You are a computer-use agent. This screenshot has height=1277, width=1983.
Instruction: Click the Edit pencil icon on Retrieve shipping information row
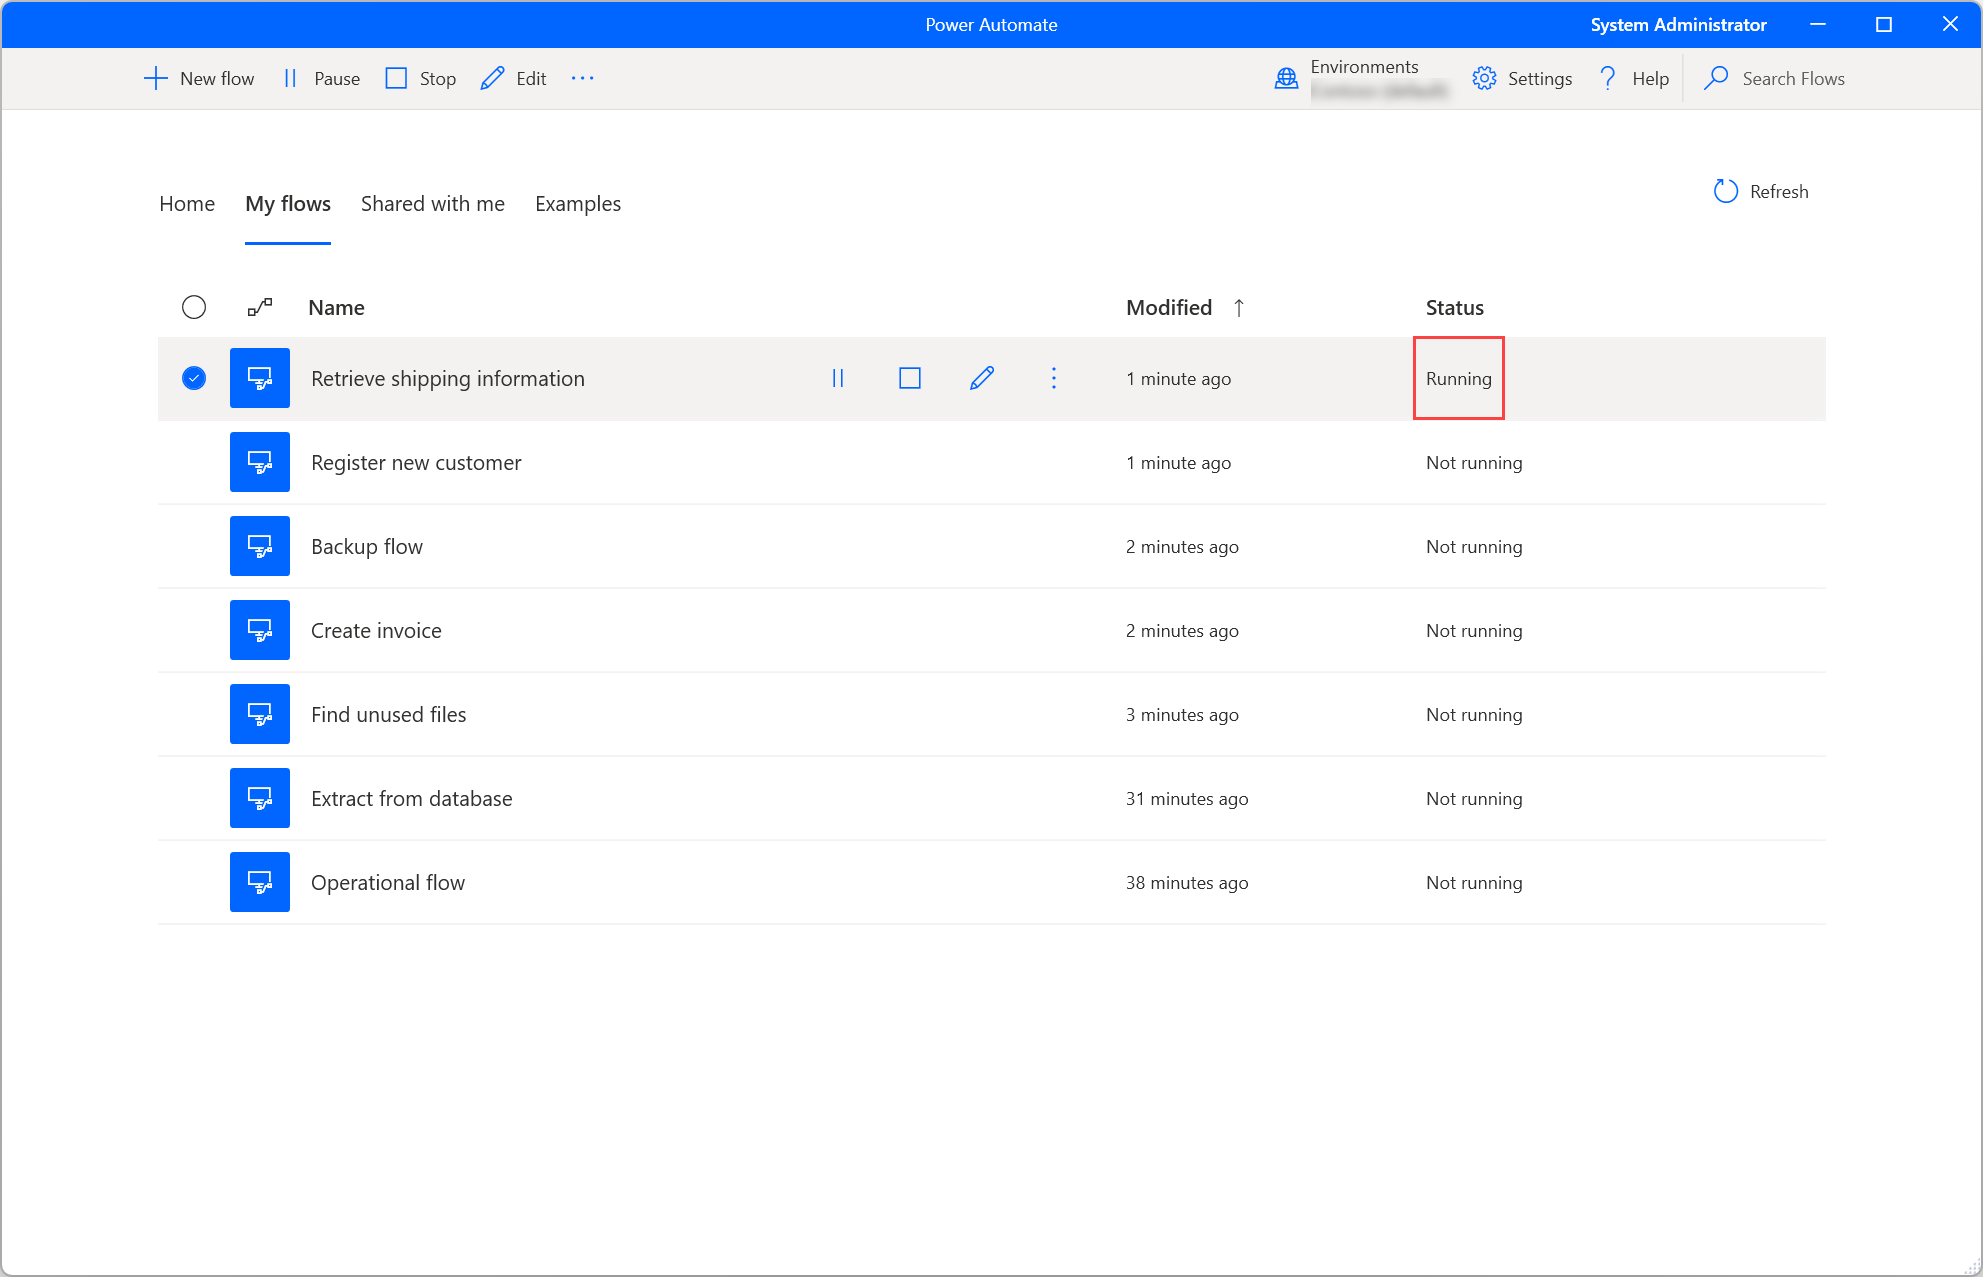pos(983,378)
